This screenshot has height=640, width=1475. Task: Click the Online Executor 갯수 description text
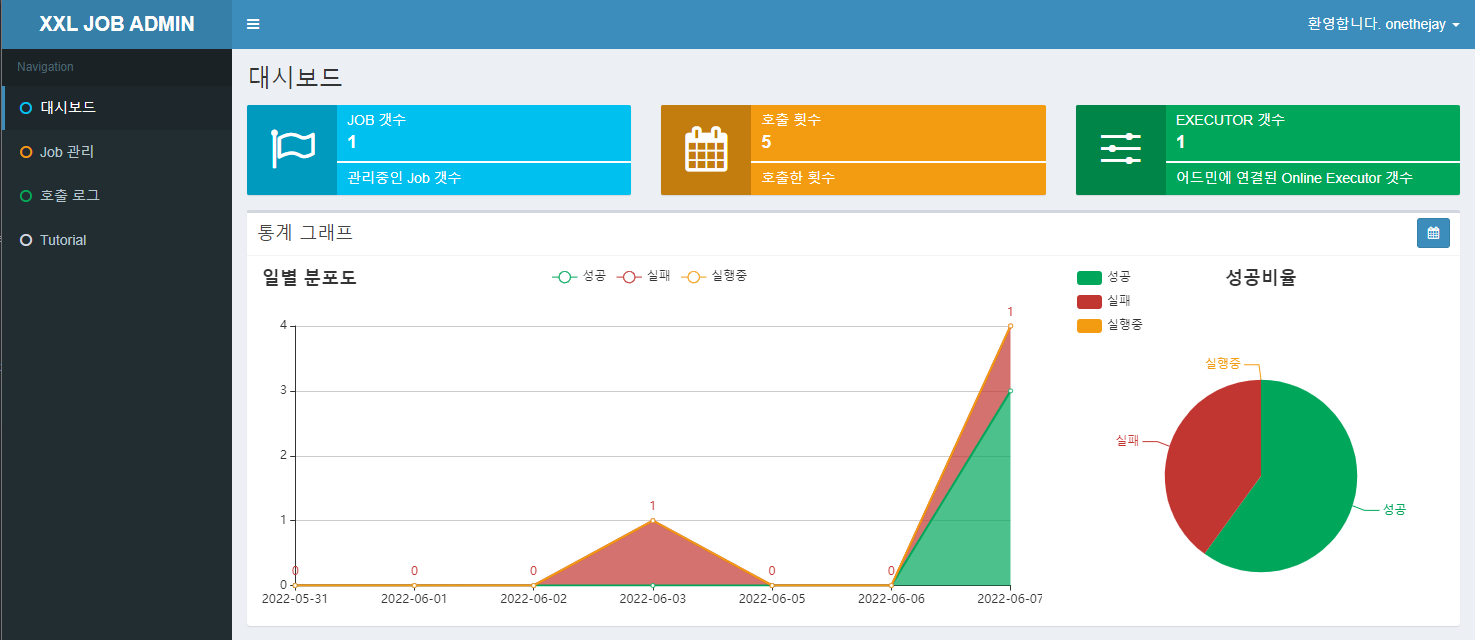[x=1294, y=178]
